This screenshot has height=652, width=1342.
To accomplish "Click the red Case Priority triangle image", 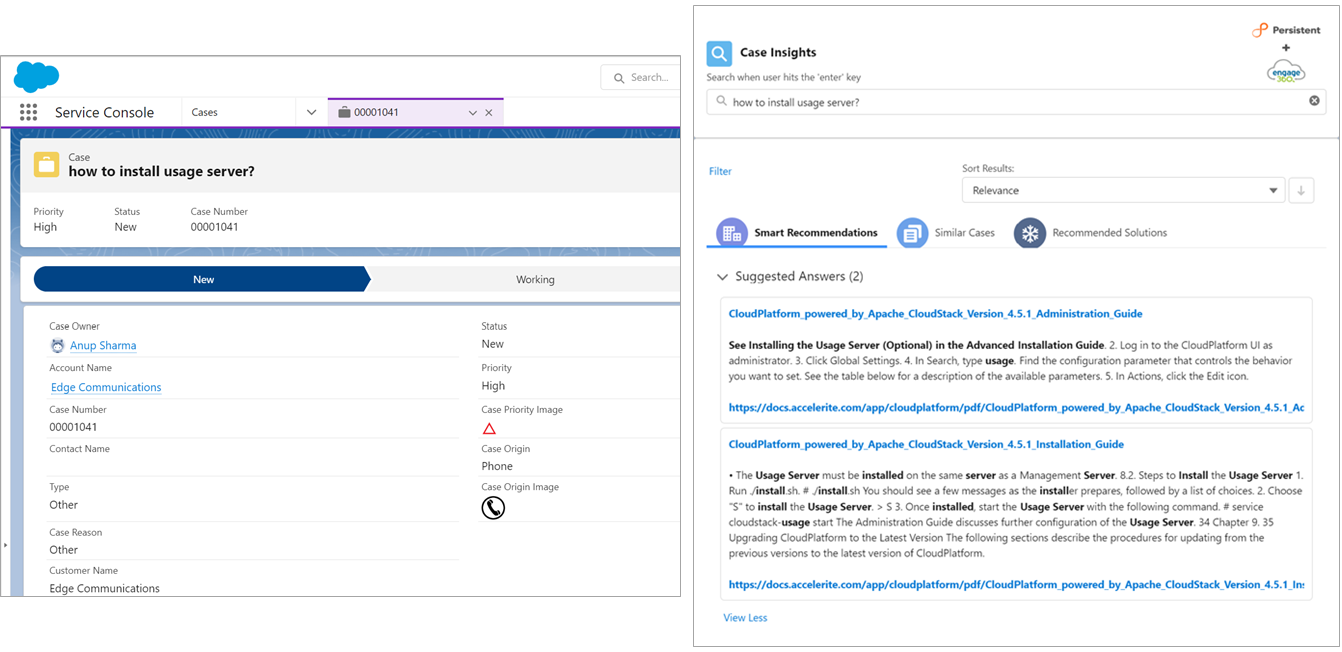I will coord(489,428).
